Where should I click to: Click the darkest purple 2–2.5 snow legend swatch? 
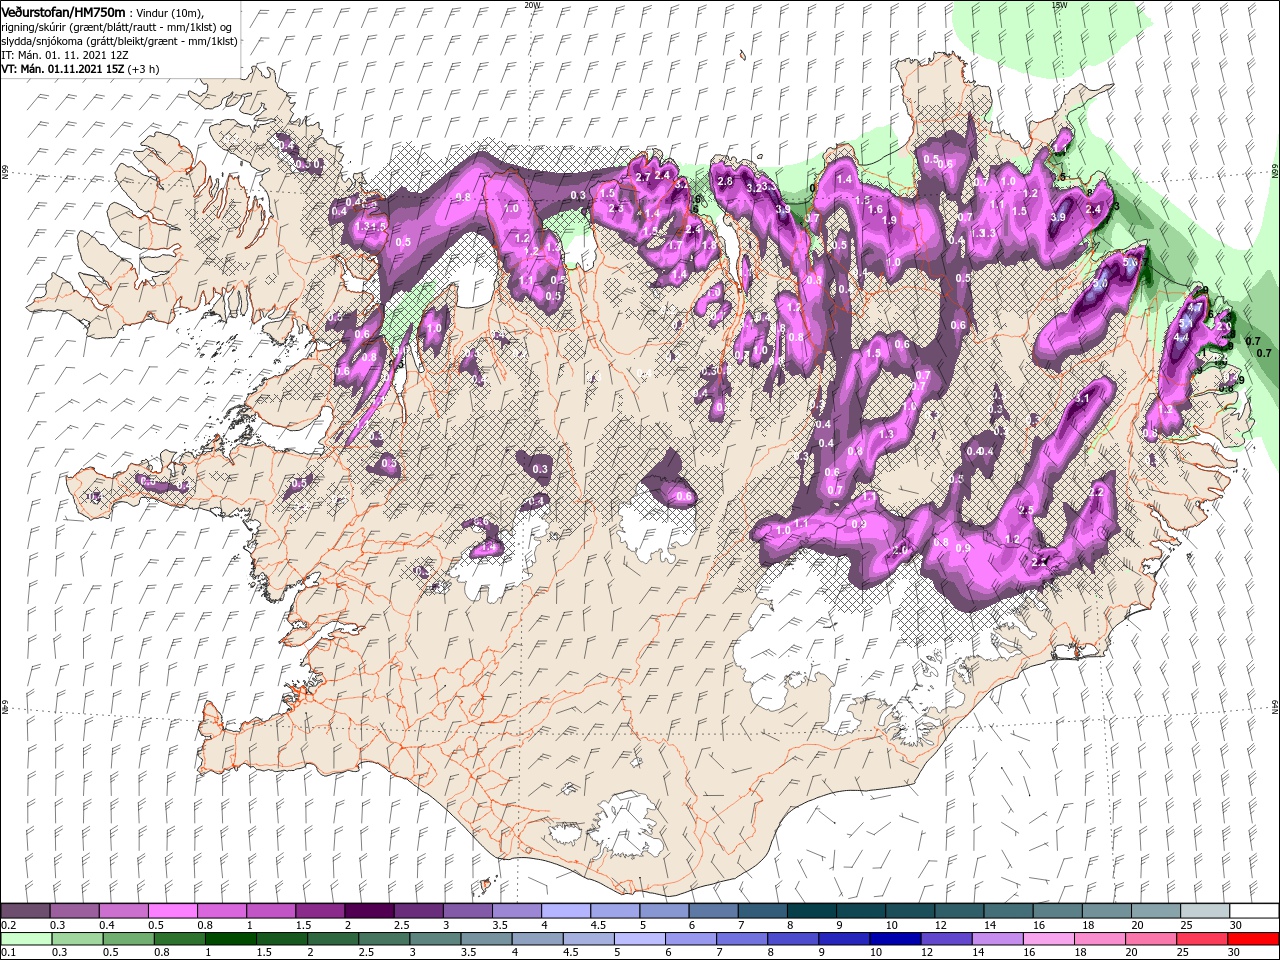click(x=368, y=910)
